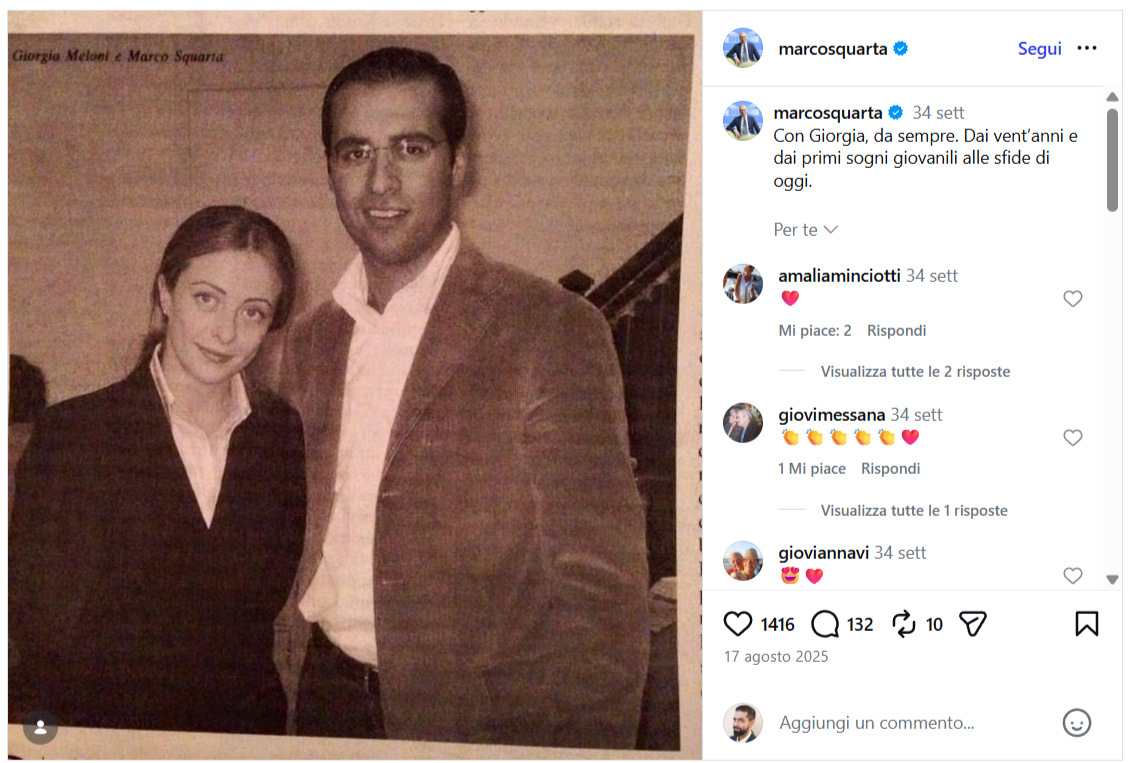Viewport: 1135px width, 763px height.
Task: Repost using the arrows icon
Action: [x=904, y=624]
